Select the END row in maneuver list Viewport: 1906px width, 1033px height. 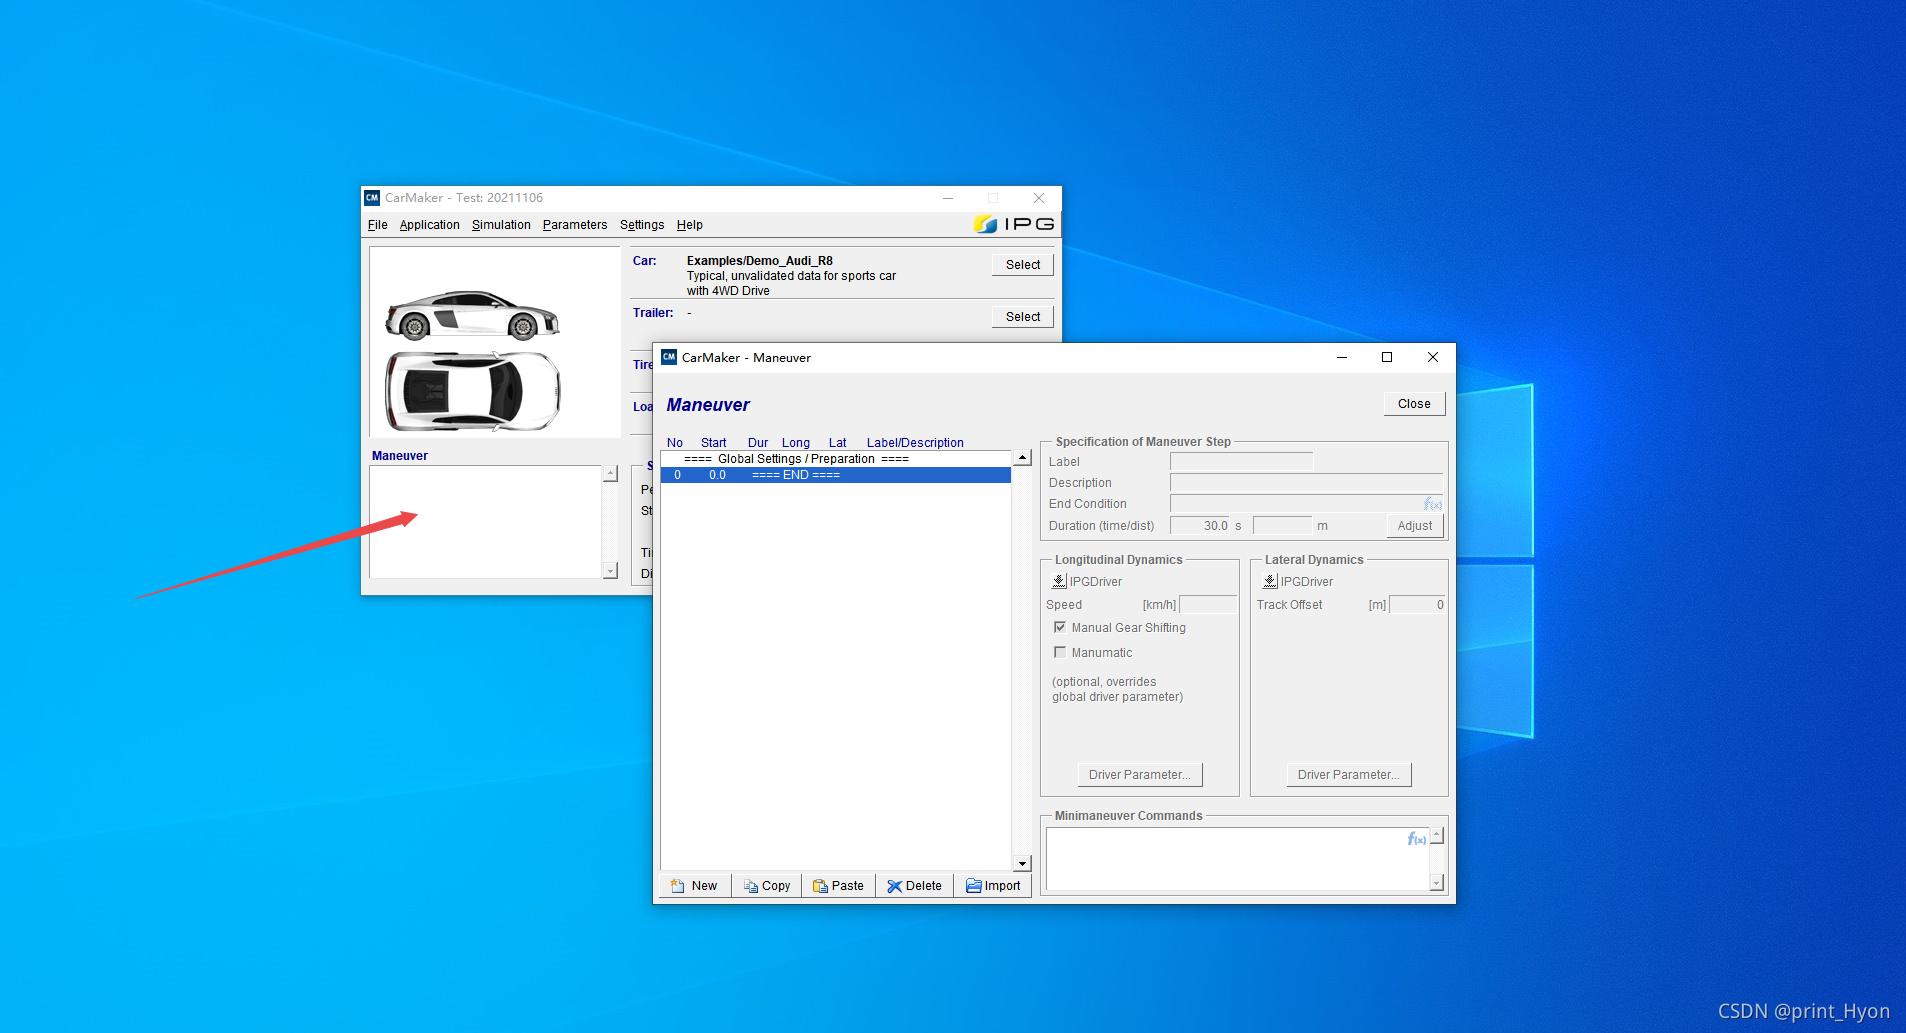click(836, 475)
